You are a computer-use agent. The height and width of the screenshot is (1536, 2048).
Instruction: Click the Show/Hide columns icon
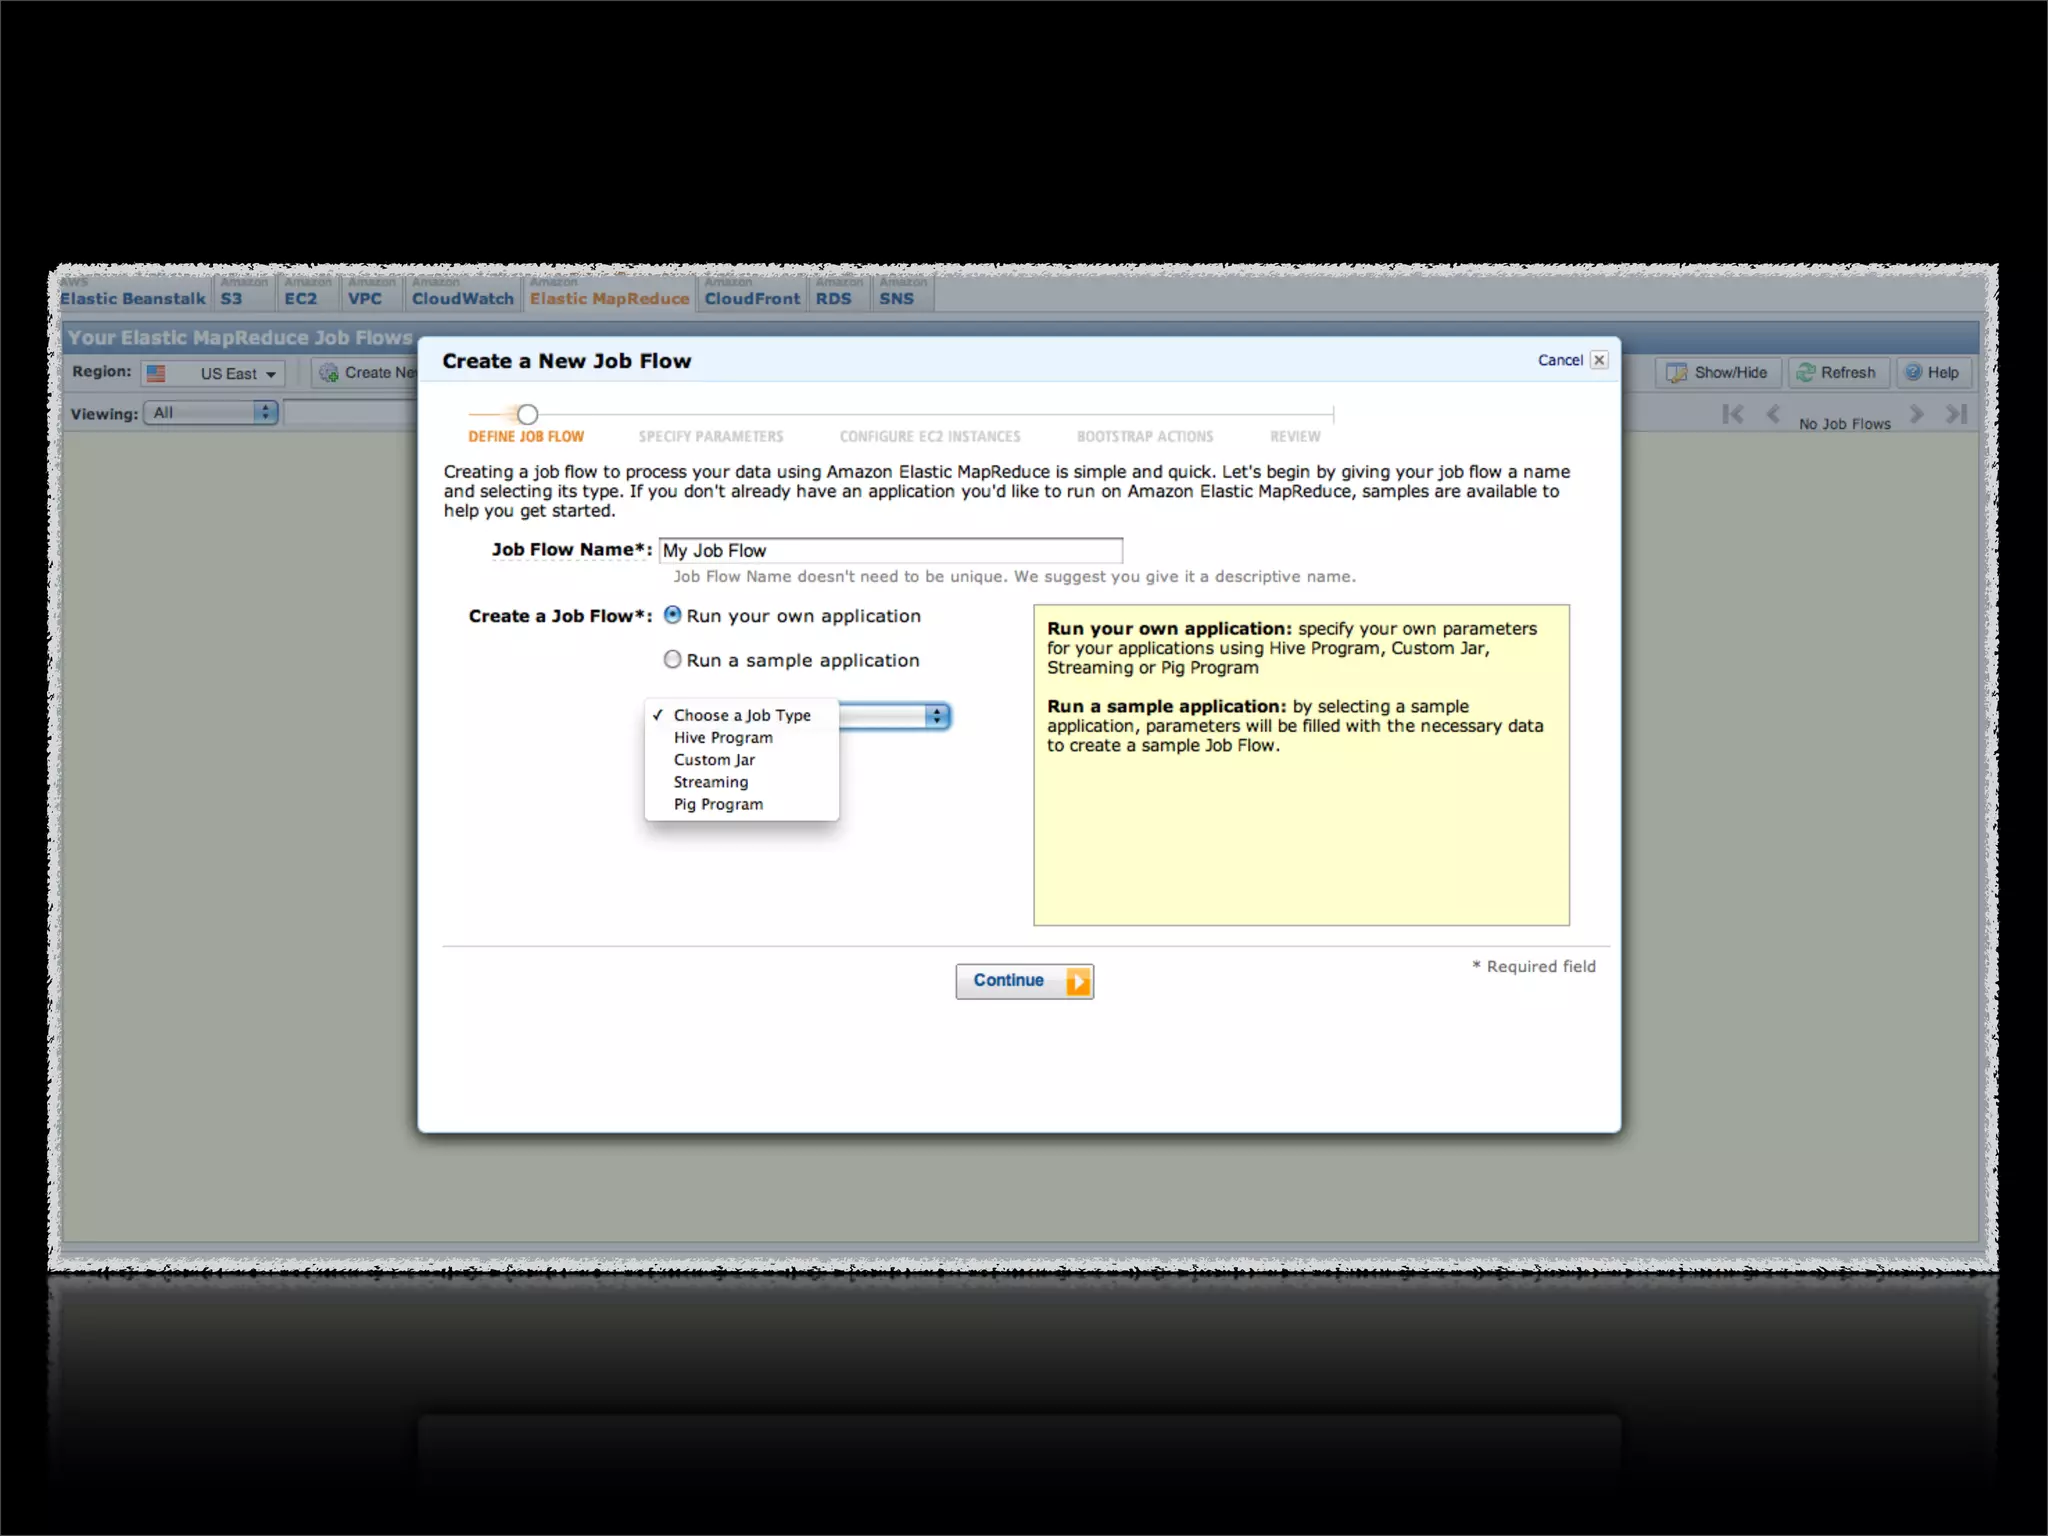tap(1677, 372)
